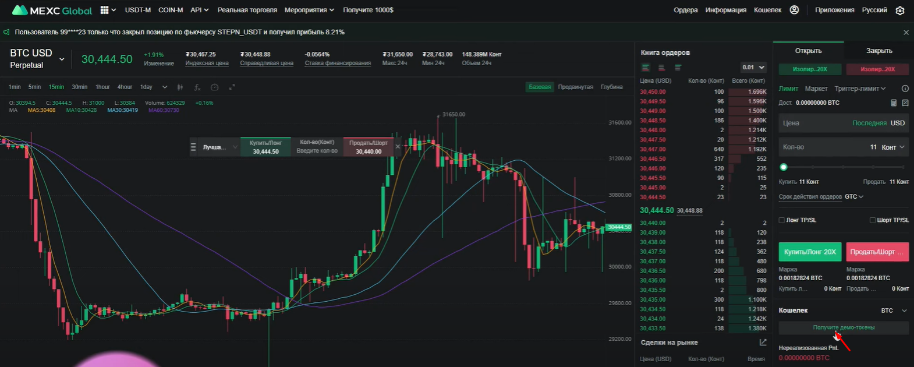914x367 pixels.
Task: Open the GTC order duration dropdown
Action: pyautogui.click(x=854, y=197)
